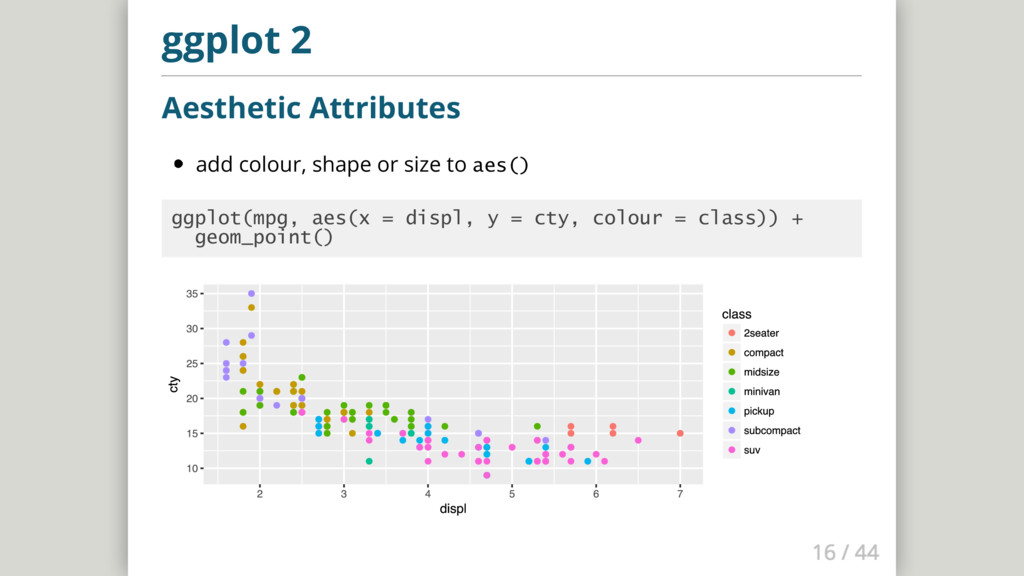This screenshot has height=576, width=1024.
Task: Select the suv legend swatch
Action: coord(732,450)
